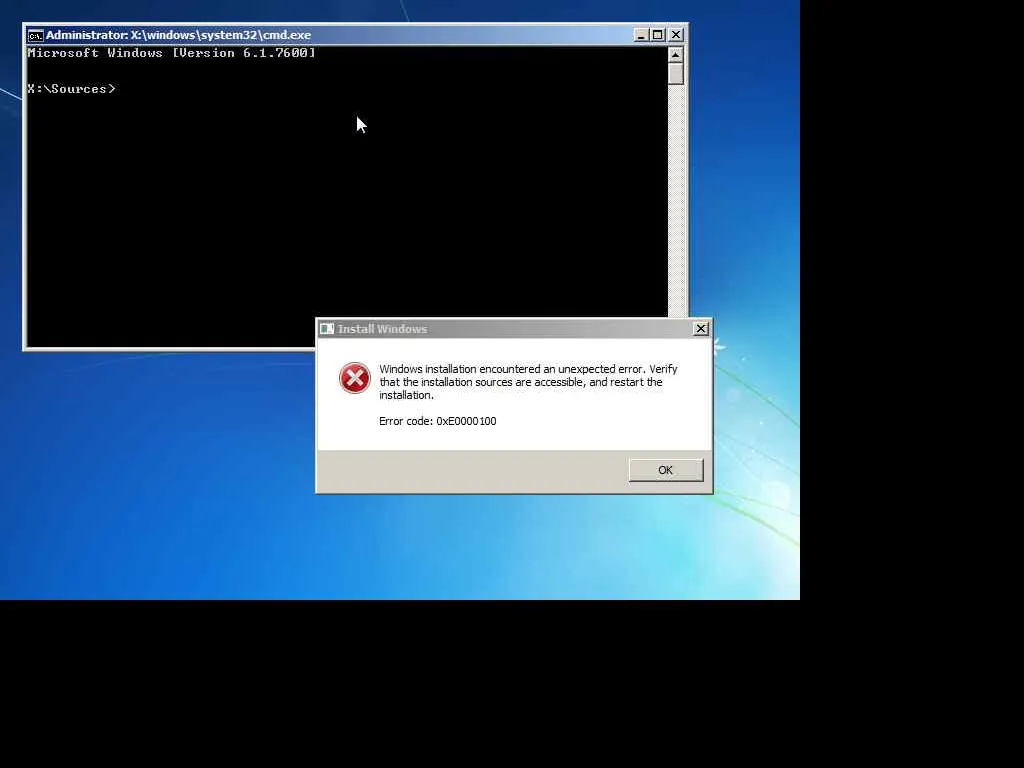
Task: Maximize the cmd.exe window
Action: [658, 35]
